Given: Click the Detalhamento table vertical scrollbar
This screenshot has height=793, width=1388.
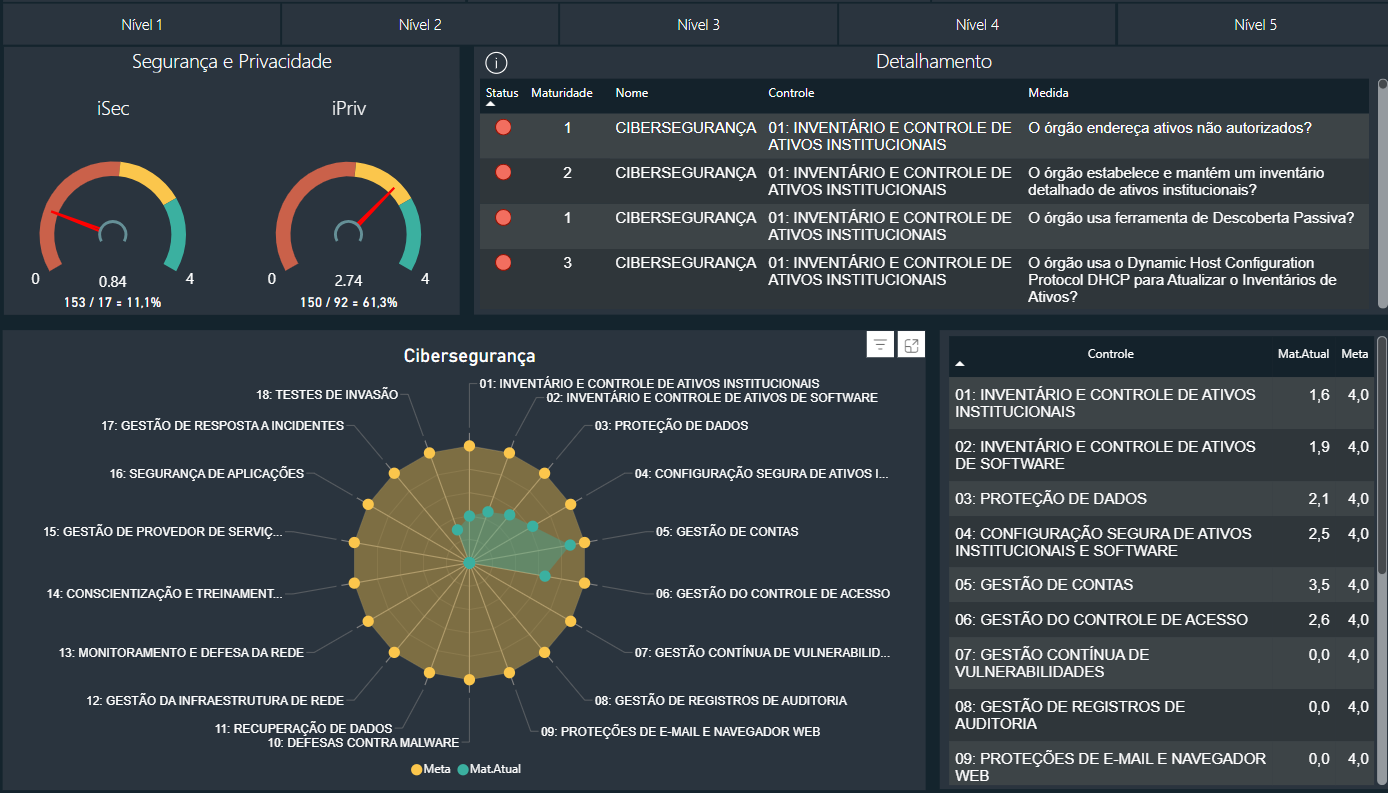Looking at the screenshot, I should click(1383, 193).
